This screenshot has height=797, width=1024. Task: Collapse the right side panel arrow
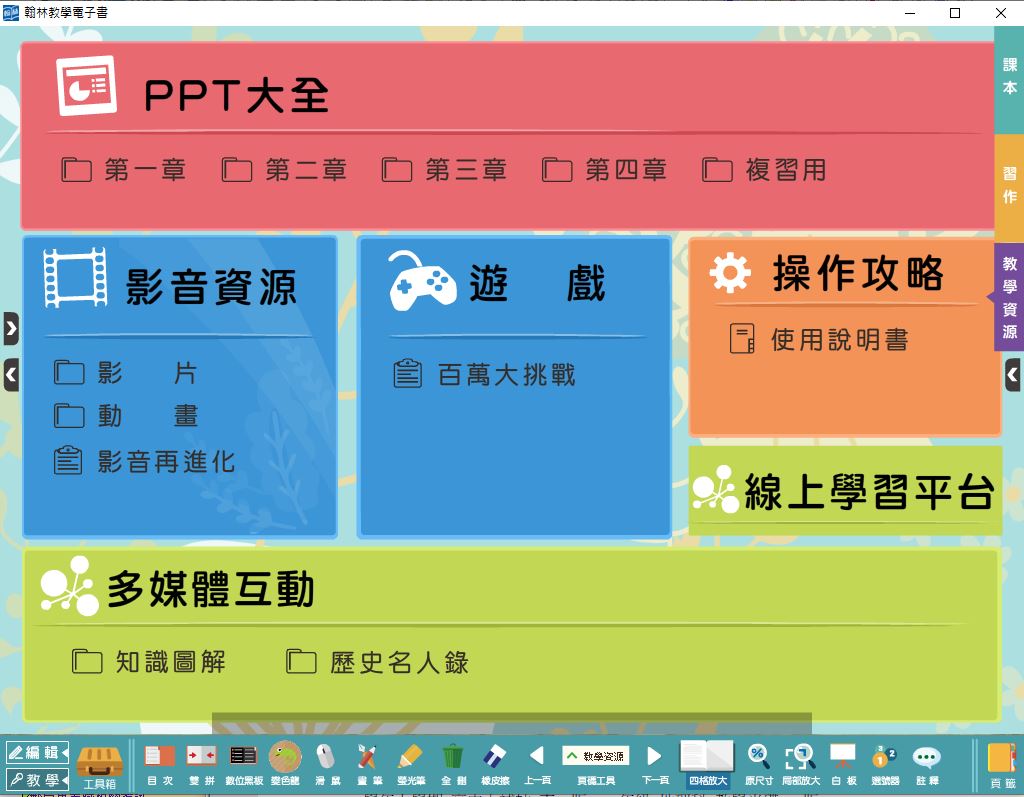1013,375
